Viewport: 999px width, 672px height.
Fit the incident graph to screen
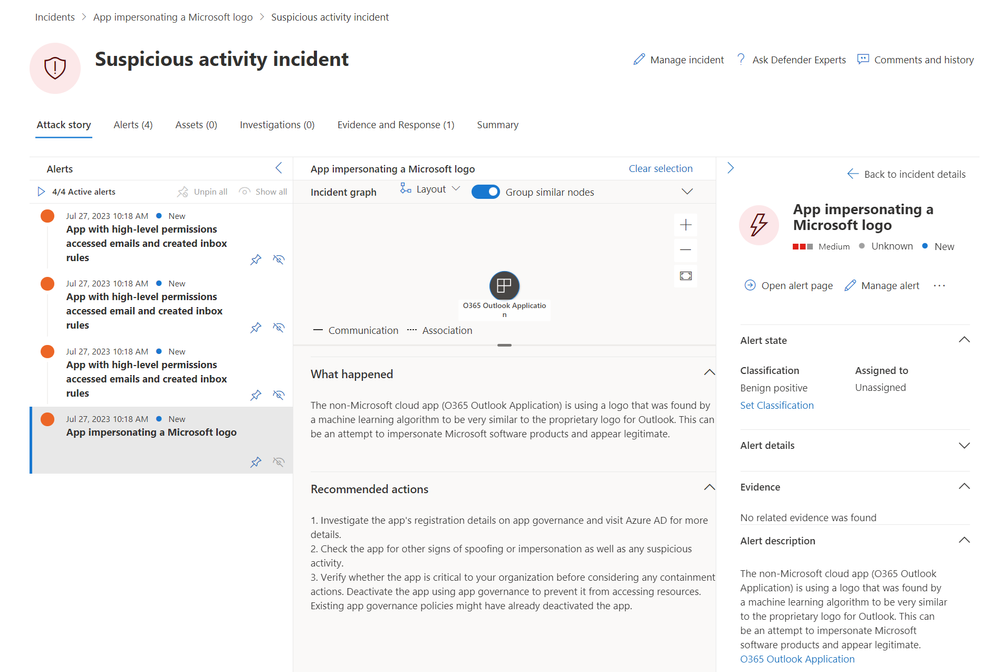pyautogui.click(x=686, y=276)
